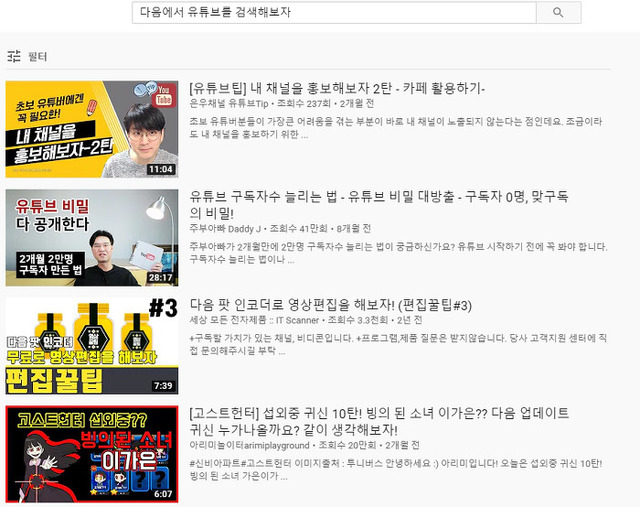Screen dimensions: 640x507
Task: Click the filter sliders icon
Action: pyautogui.click(x=14, y=57)
